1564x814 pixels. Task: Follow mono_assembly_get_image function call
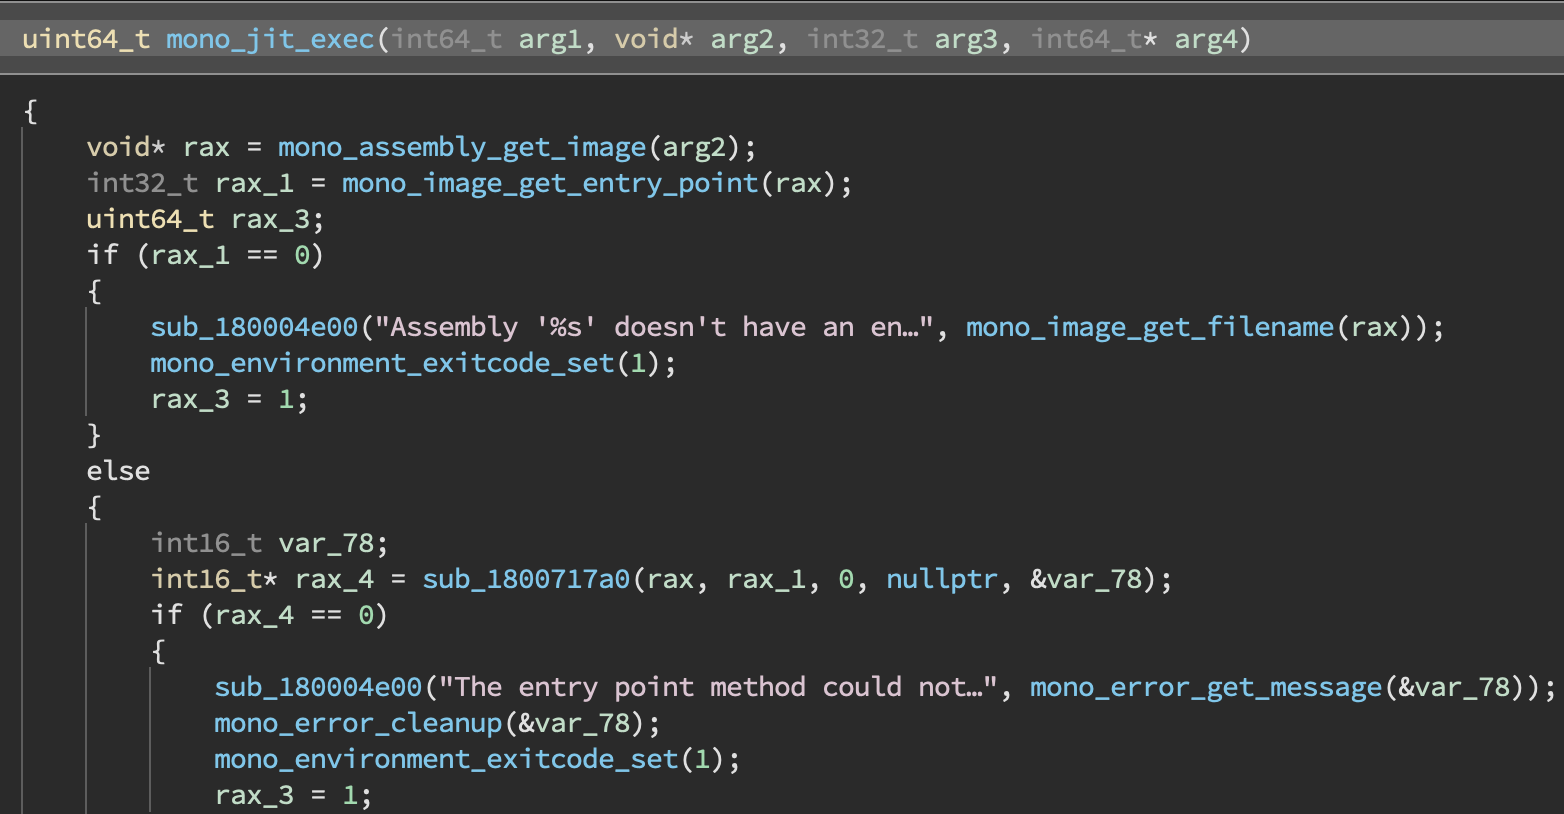(462, 147)
